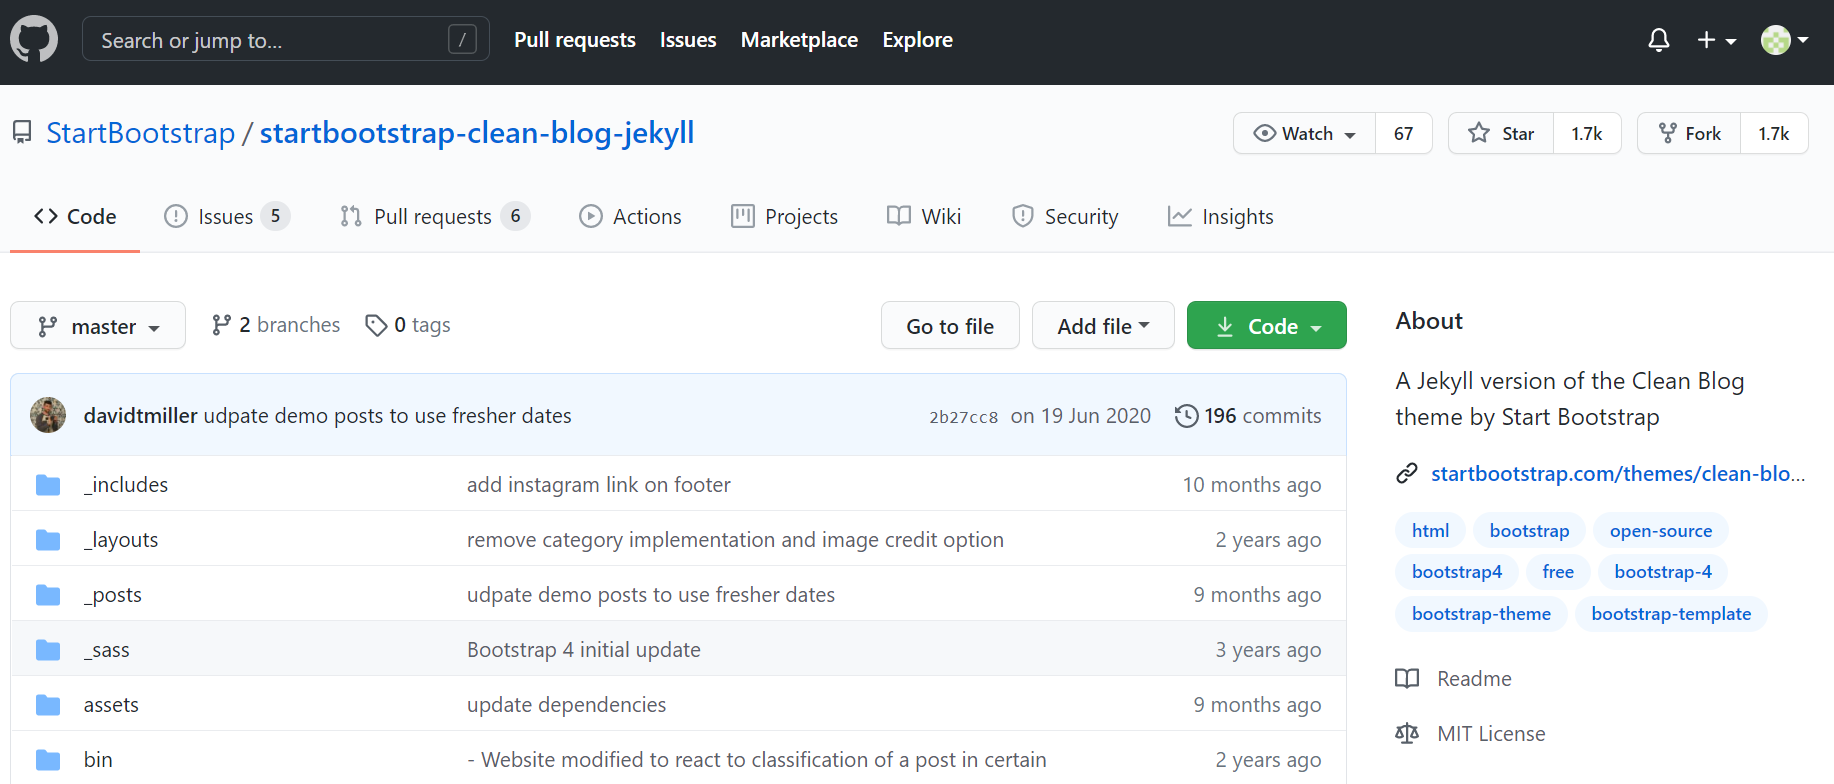Image resolution: width=1834 pixels, height=784 pixels.
Task: Open the _posts folder name
Action: [113, 595]
